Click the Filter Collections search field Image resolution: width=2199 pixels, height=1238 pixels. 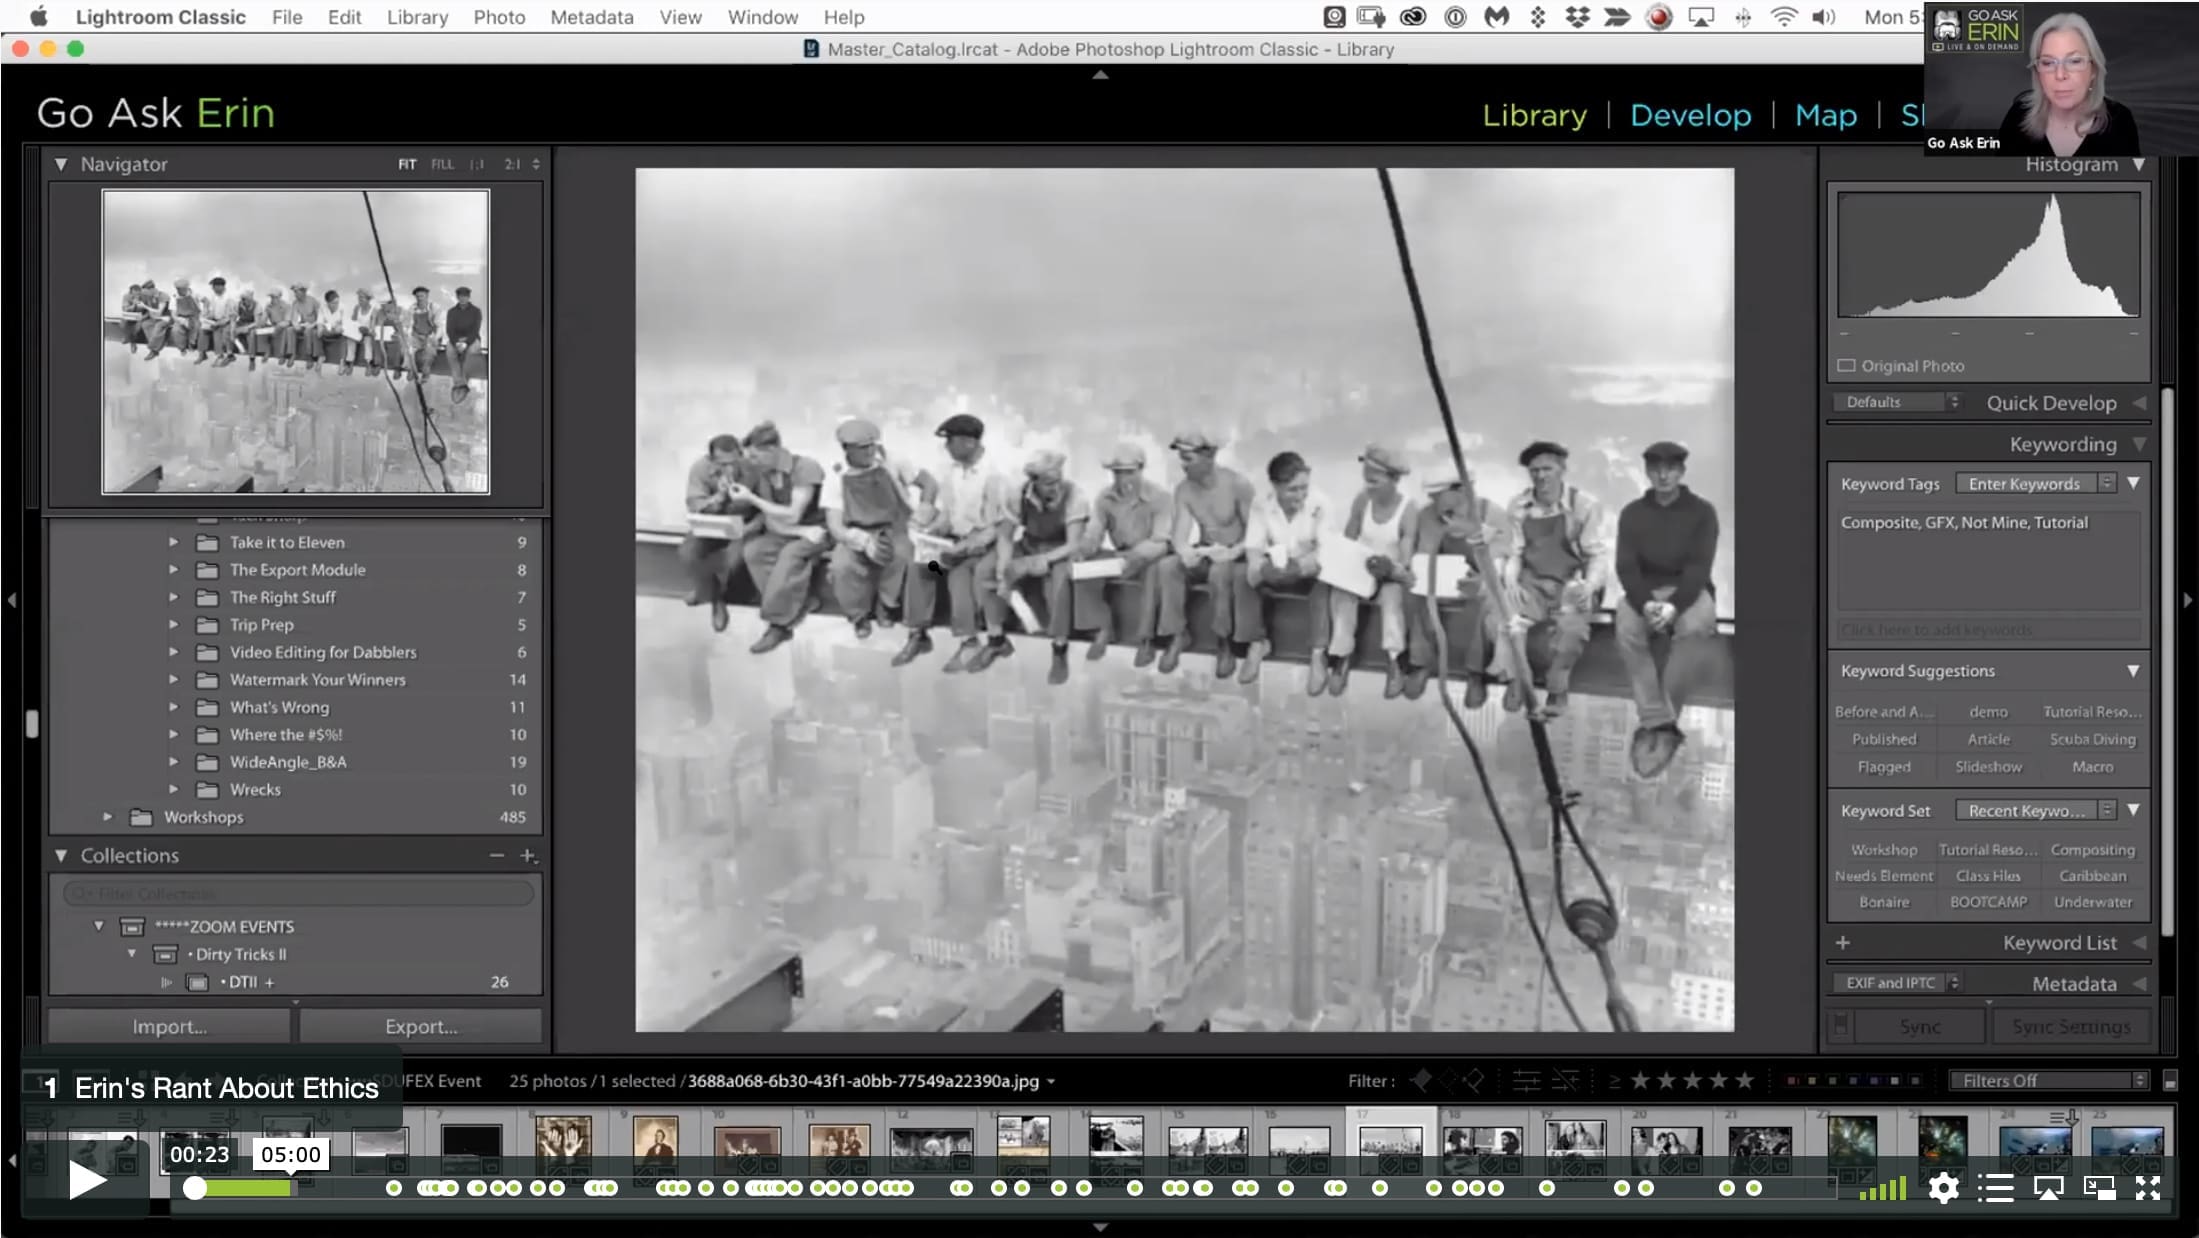pyautogui.click(x=297, y=893)
